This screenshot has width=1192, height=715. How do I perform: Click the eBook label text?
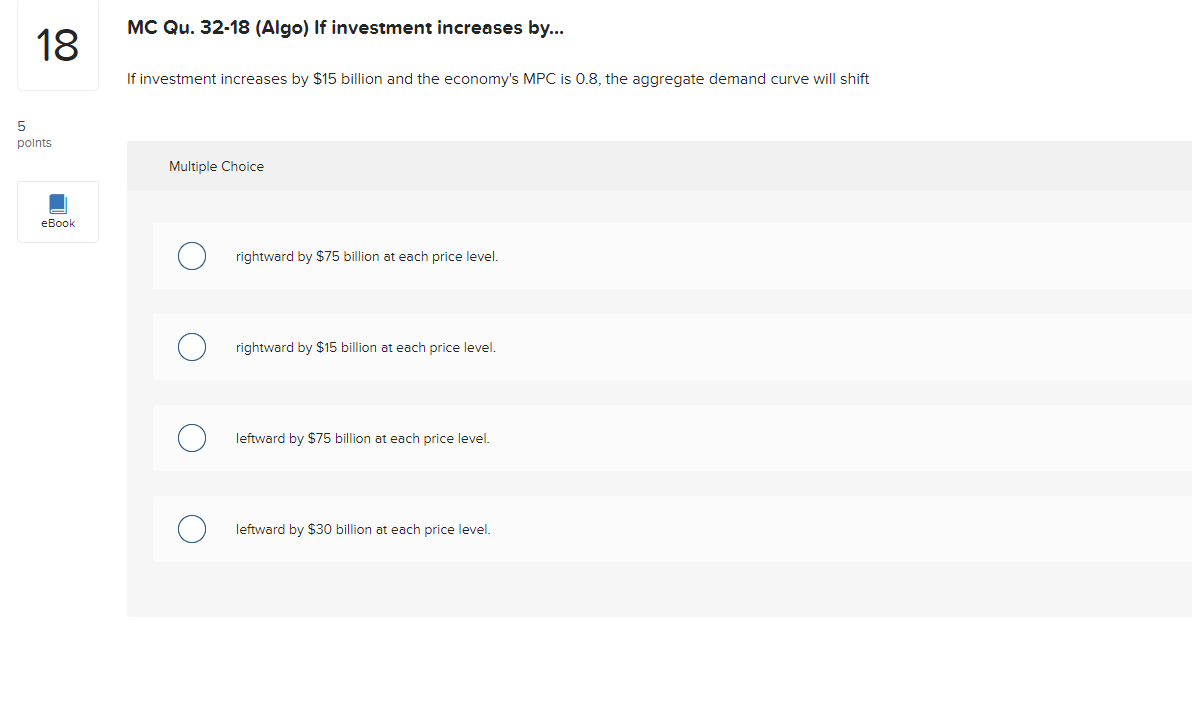click(x=57, y=223)
